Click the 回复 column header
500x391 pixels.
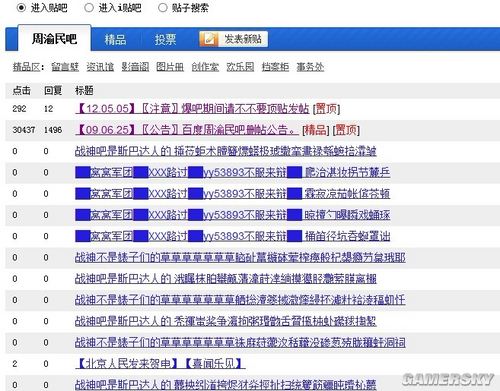[53, 90]
